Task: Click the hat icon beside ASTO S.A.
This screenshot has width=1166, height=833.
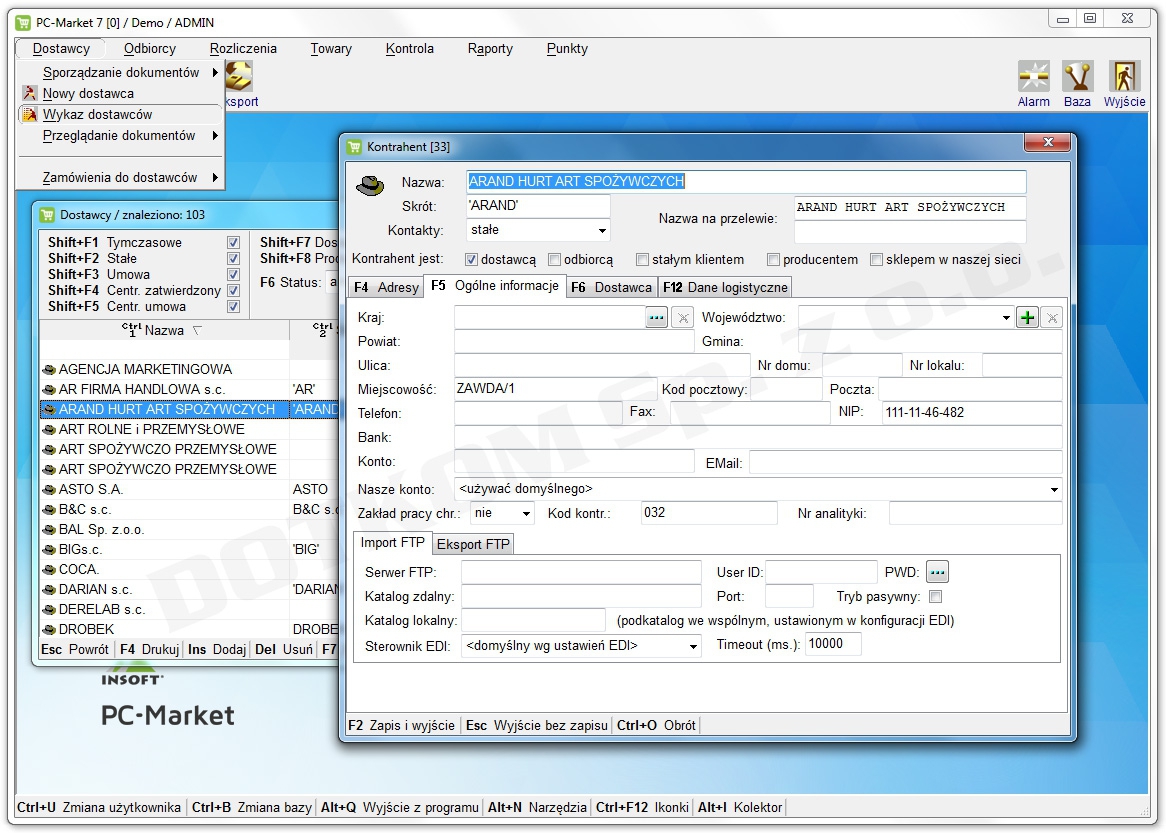Action: [49, 489]
